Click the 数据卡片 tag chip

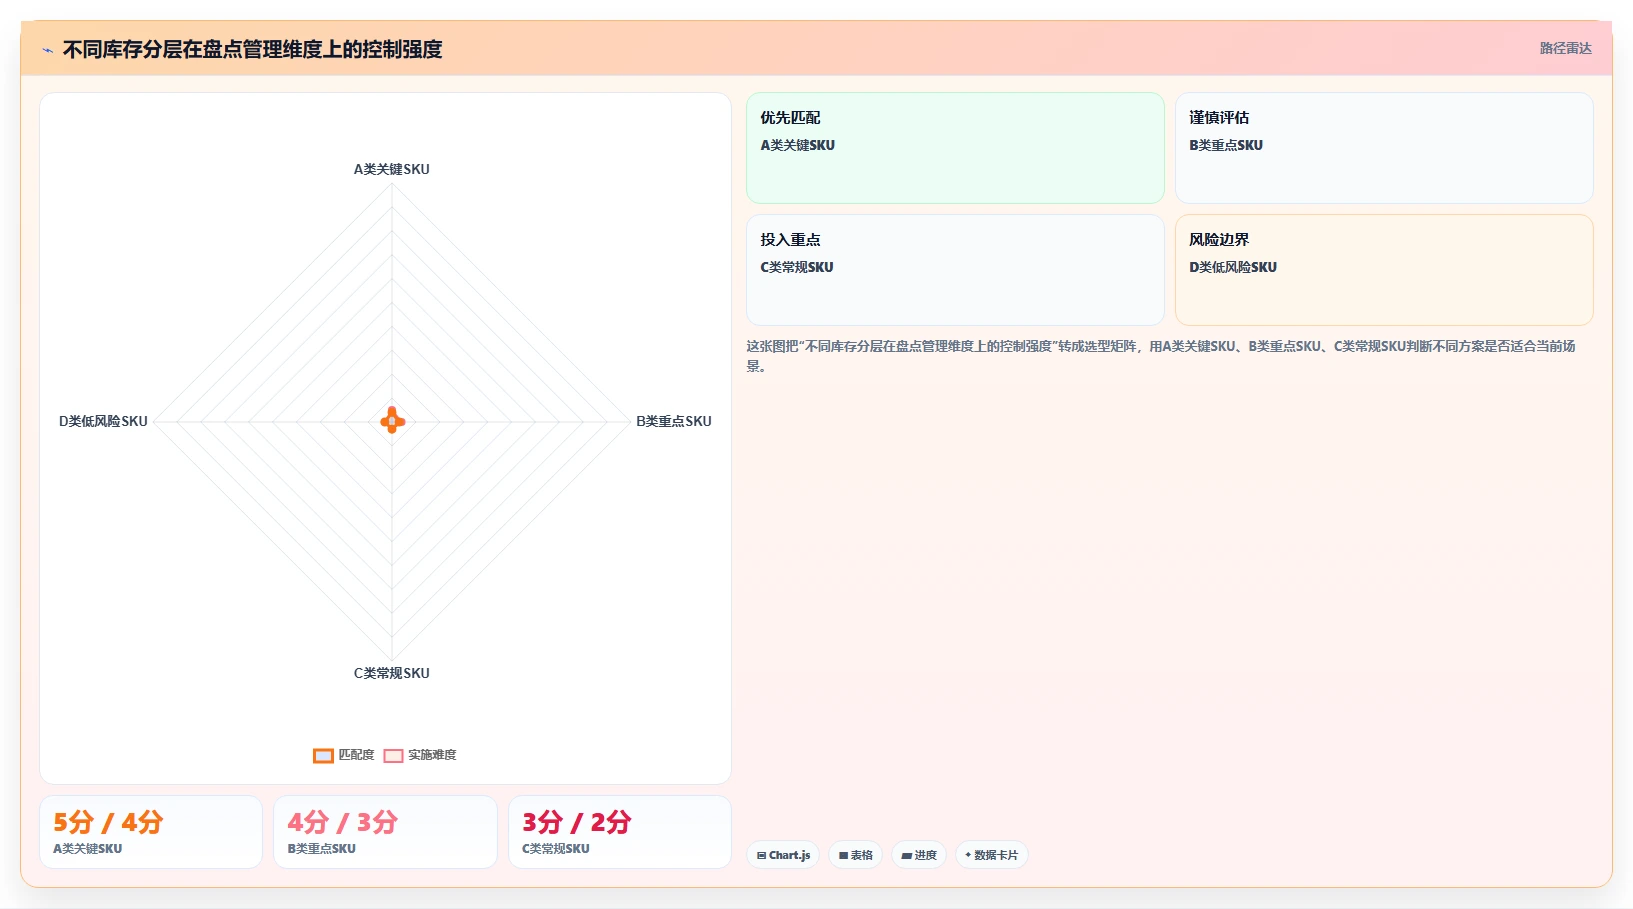(x=991, y=855)
